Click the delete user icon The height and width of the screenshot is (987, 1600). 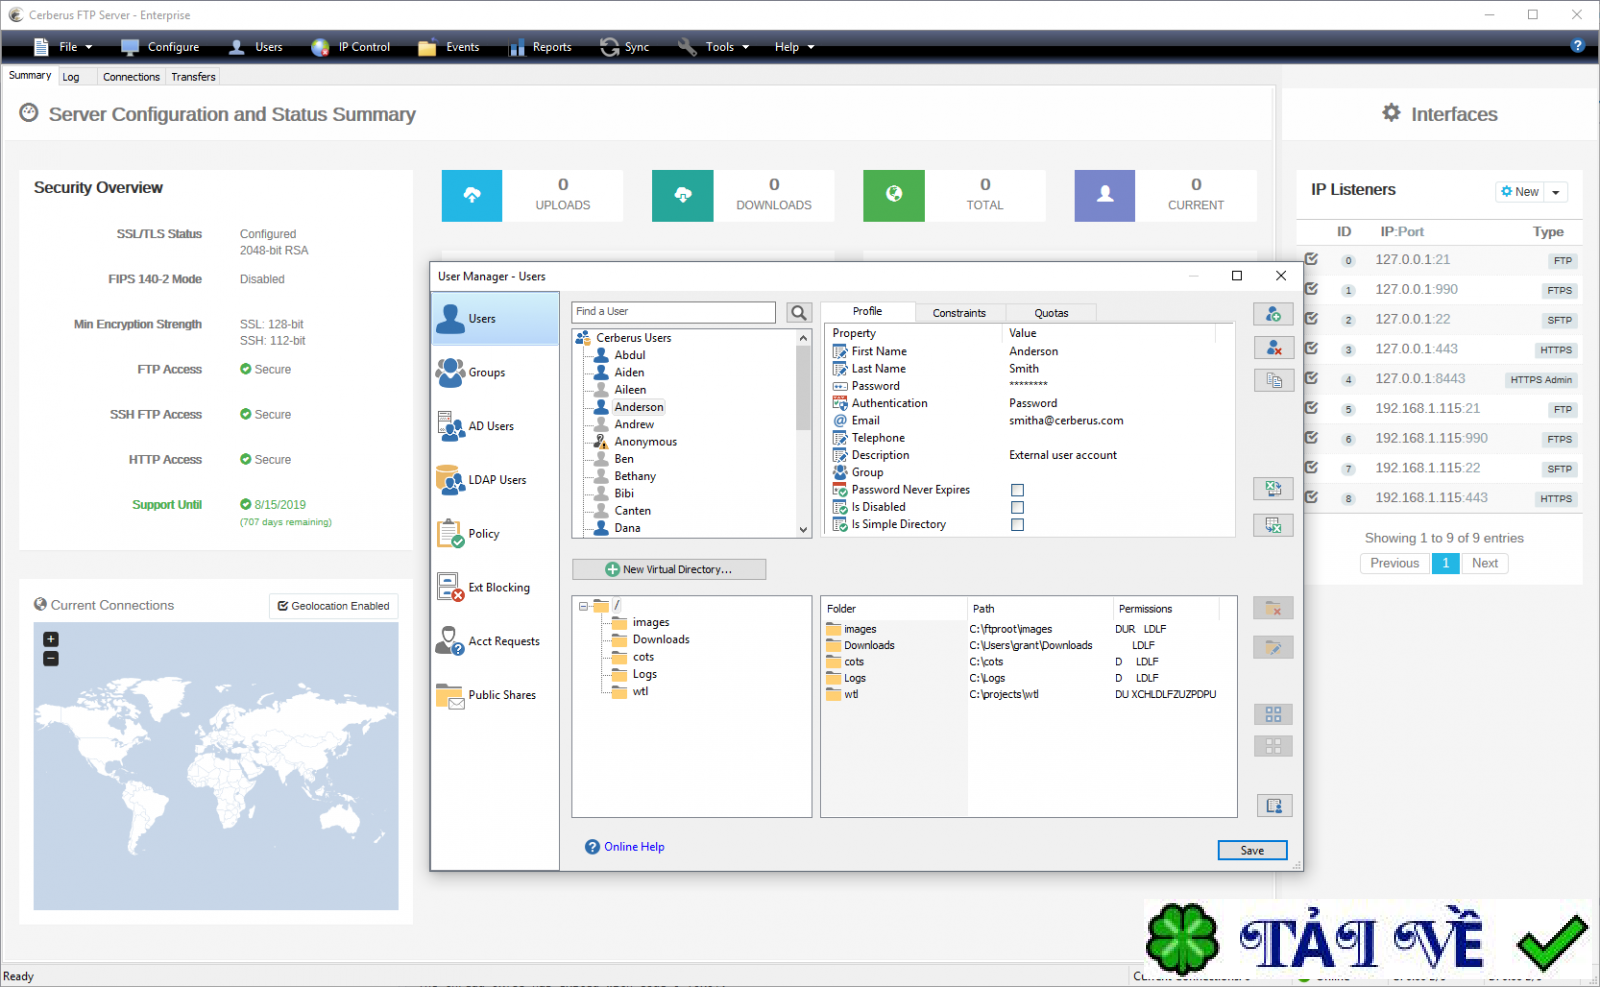tap(1273, 347)
